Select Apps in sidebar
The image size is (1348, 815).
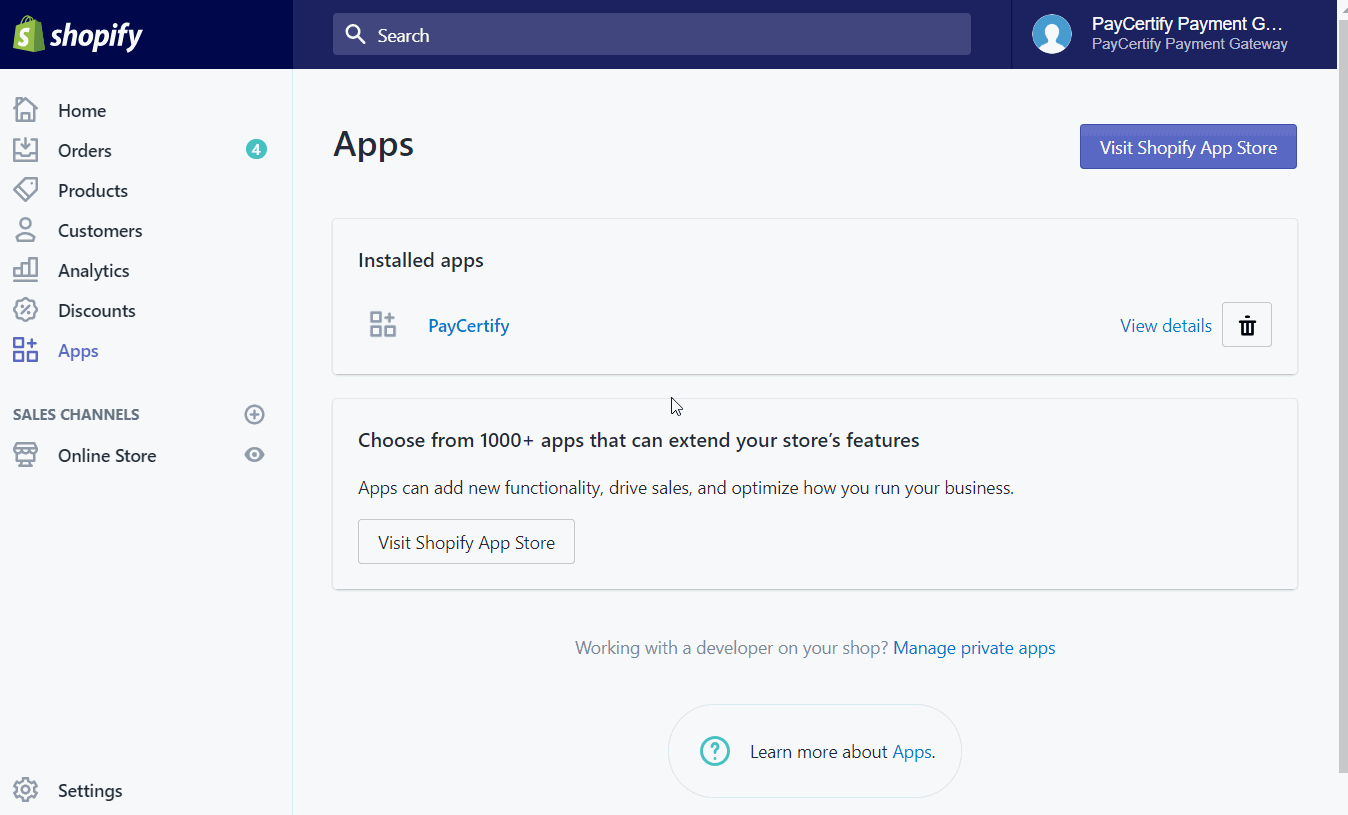[78, 351]
